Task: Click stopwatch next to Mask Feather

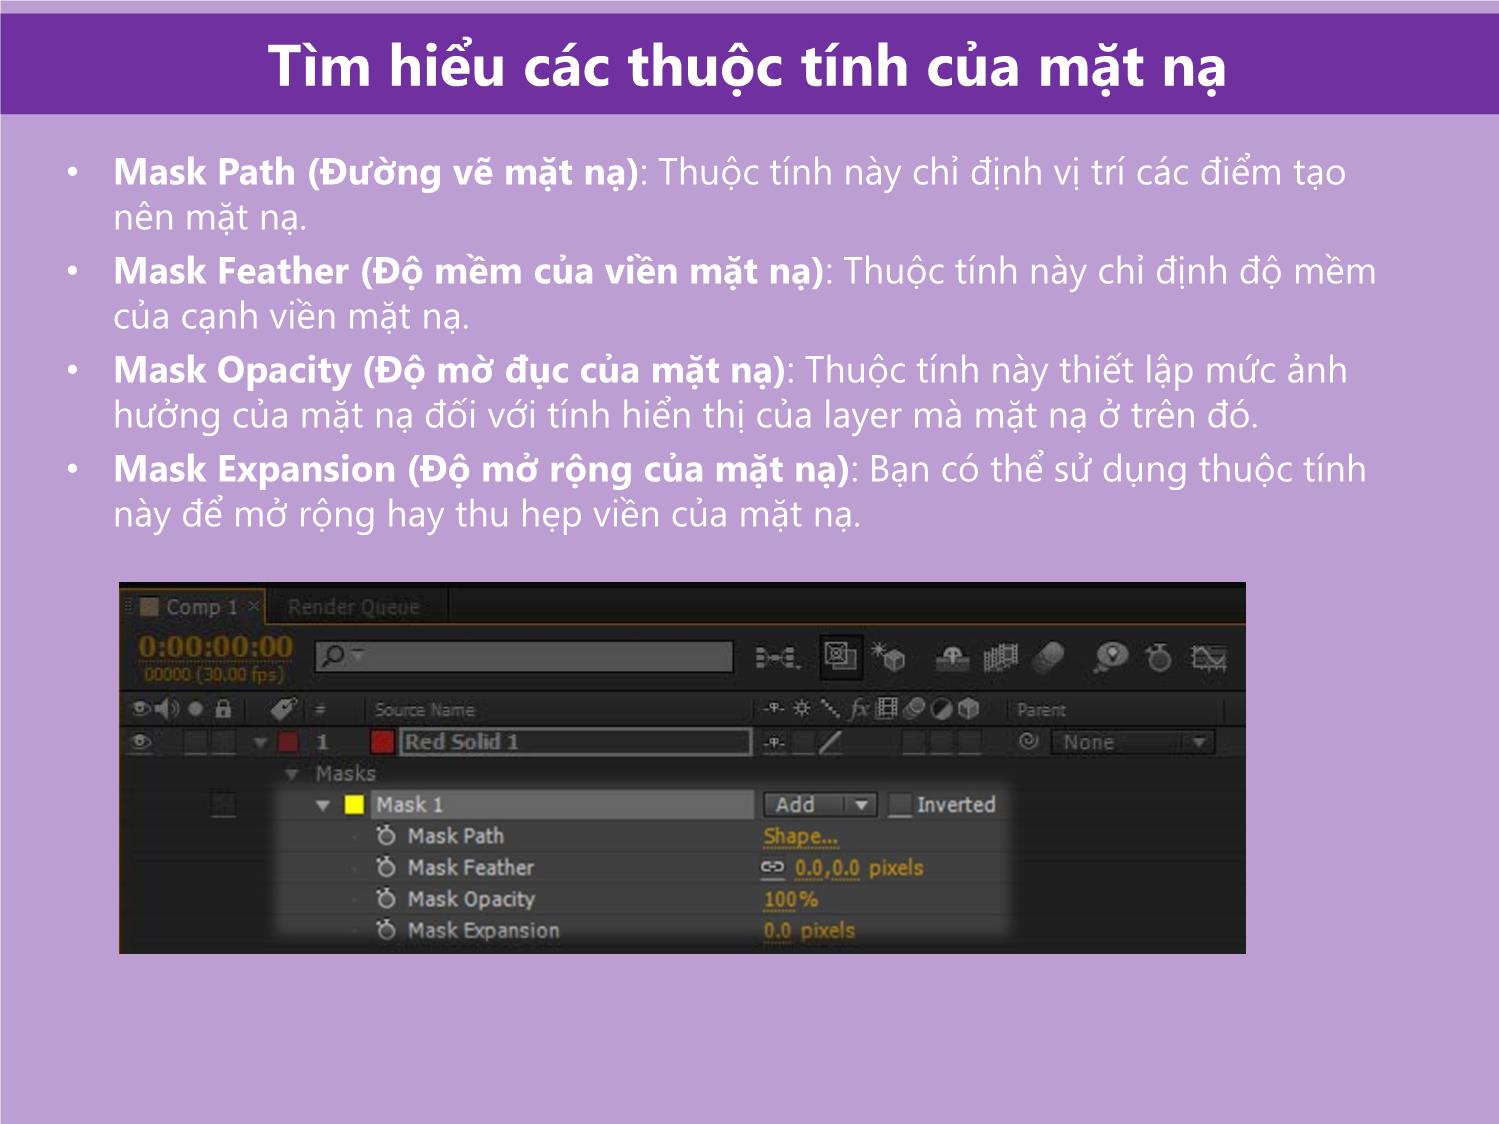Action: pos(386,867)
